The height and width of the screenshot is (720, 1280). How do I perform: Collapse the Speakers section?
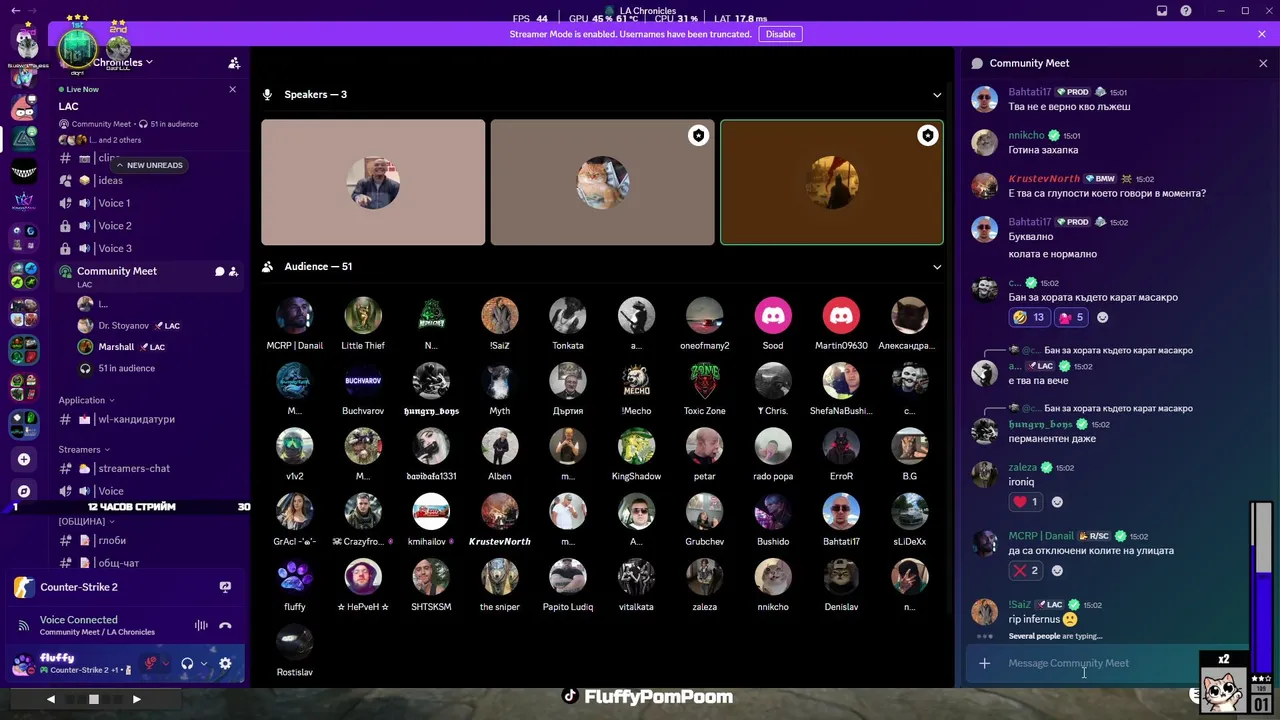pyautogui.click(x=937, y=95)
